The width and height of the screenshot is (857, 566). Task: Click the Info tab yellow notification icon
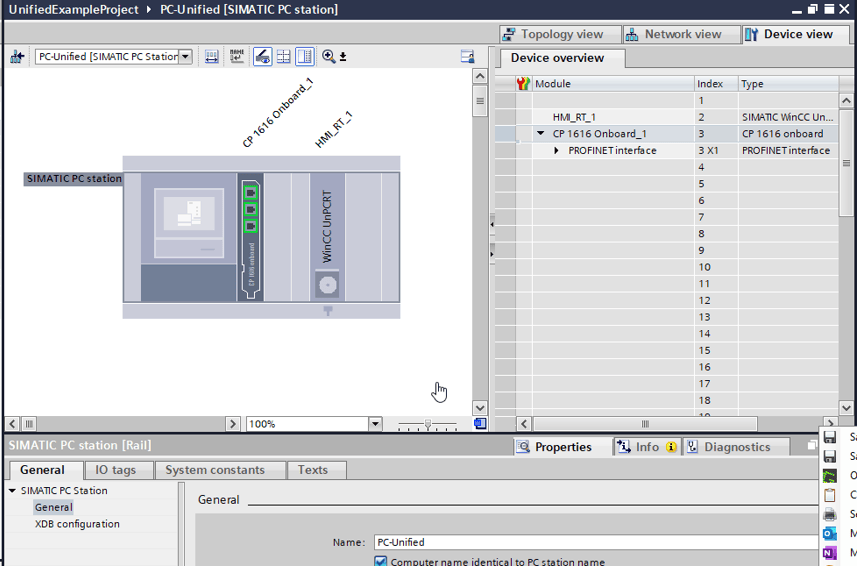click(671, 447)
